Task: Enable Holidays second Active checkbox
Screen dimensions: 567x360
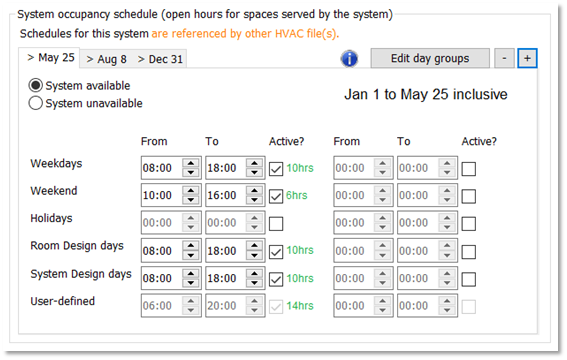Action: coord(469,224)
